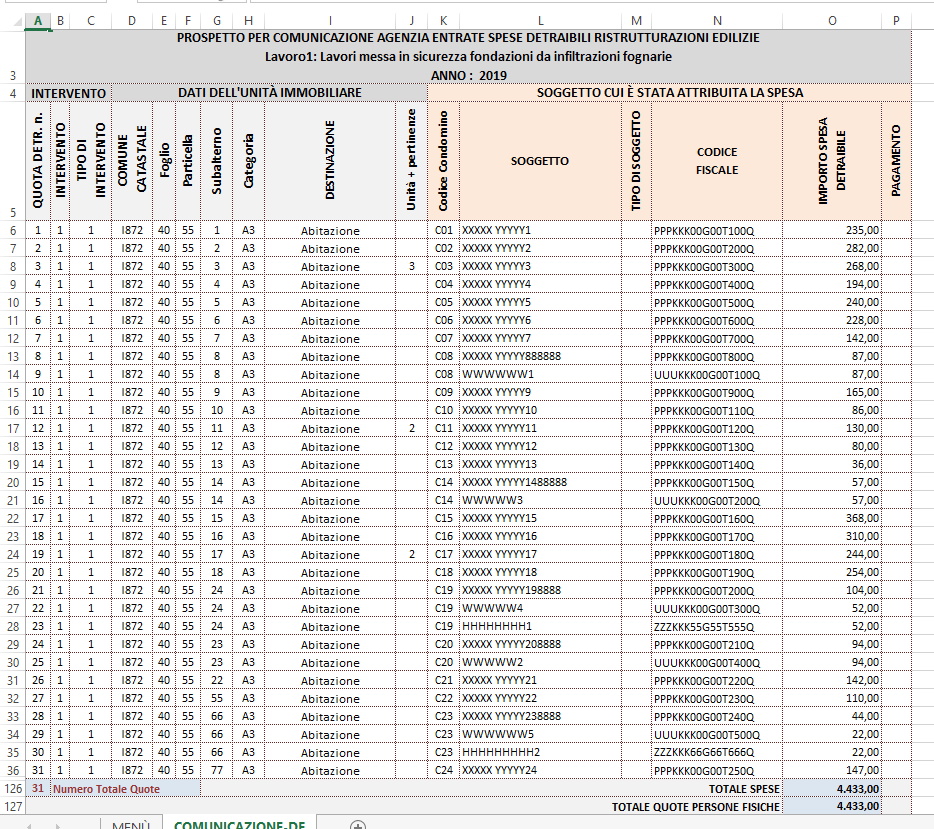Click the condominium code cell 'C12'
This screenshot has height=829, width=934.
443,447
